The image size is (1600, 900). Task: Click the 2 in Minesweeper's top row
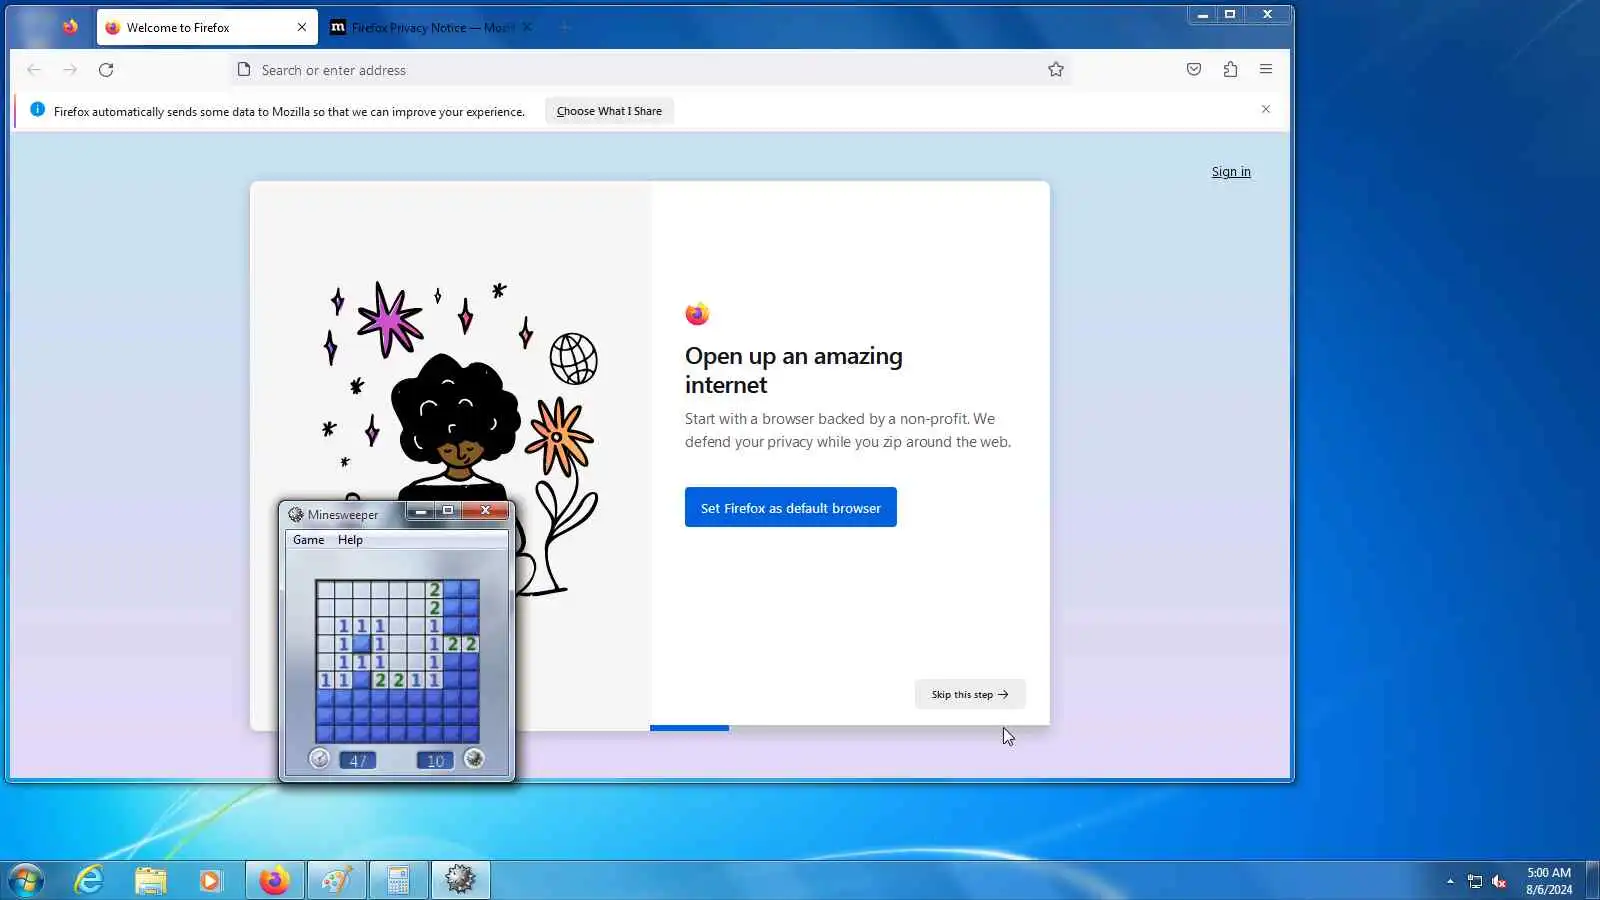434,590
